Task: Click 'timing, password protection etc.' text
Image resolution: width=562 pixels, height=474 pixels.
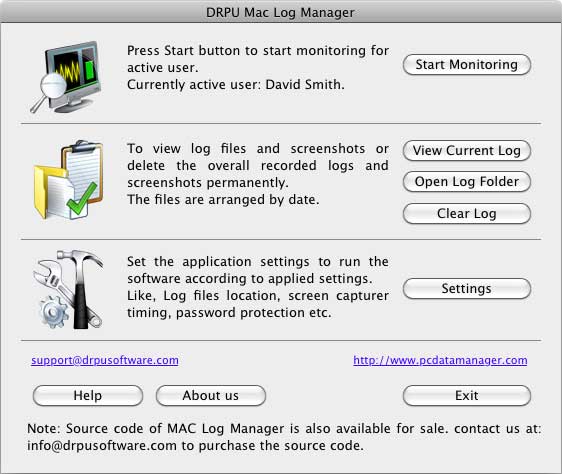Action: (x=229, y=313)
